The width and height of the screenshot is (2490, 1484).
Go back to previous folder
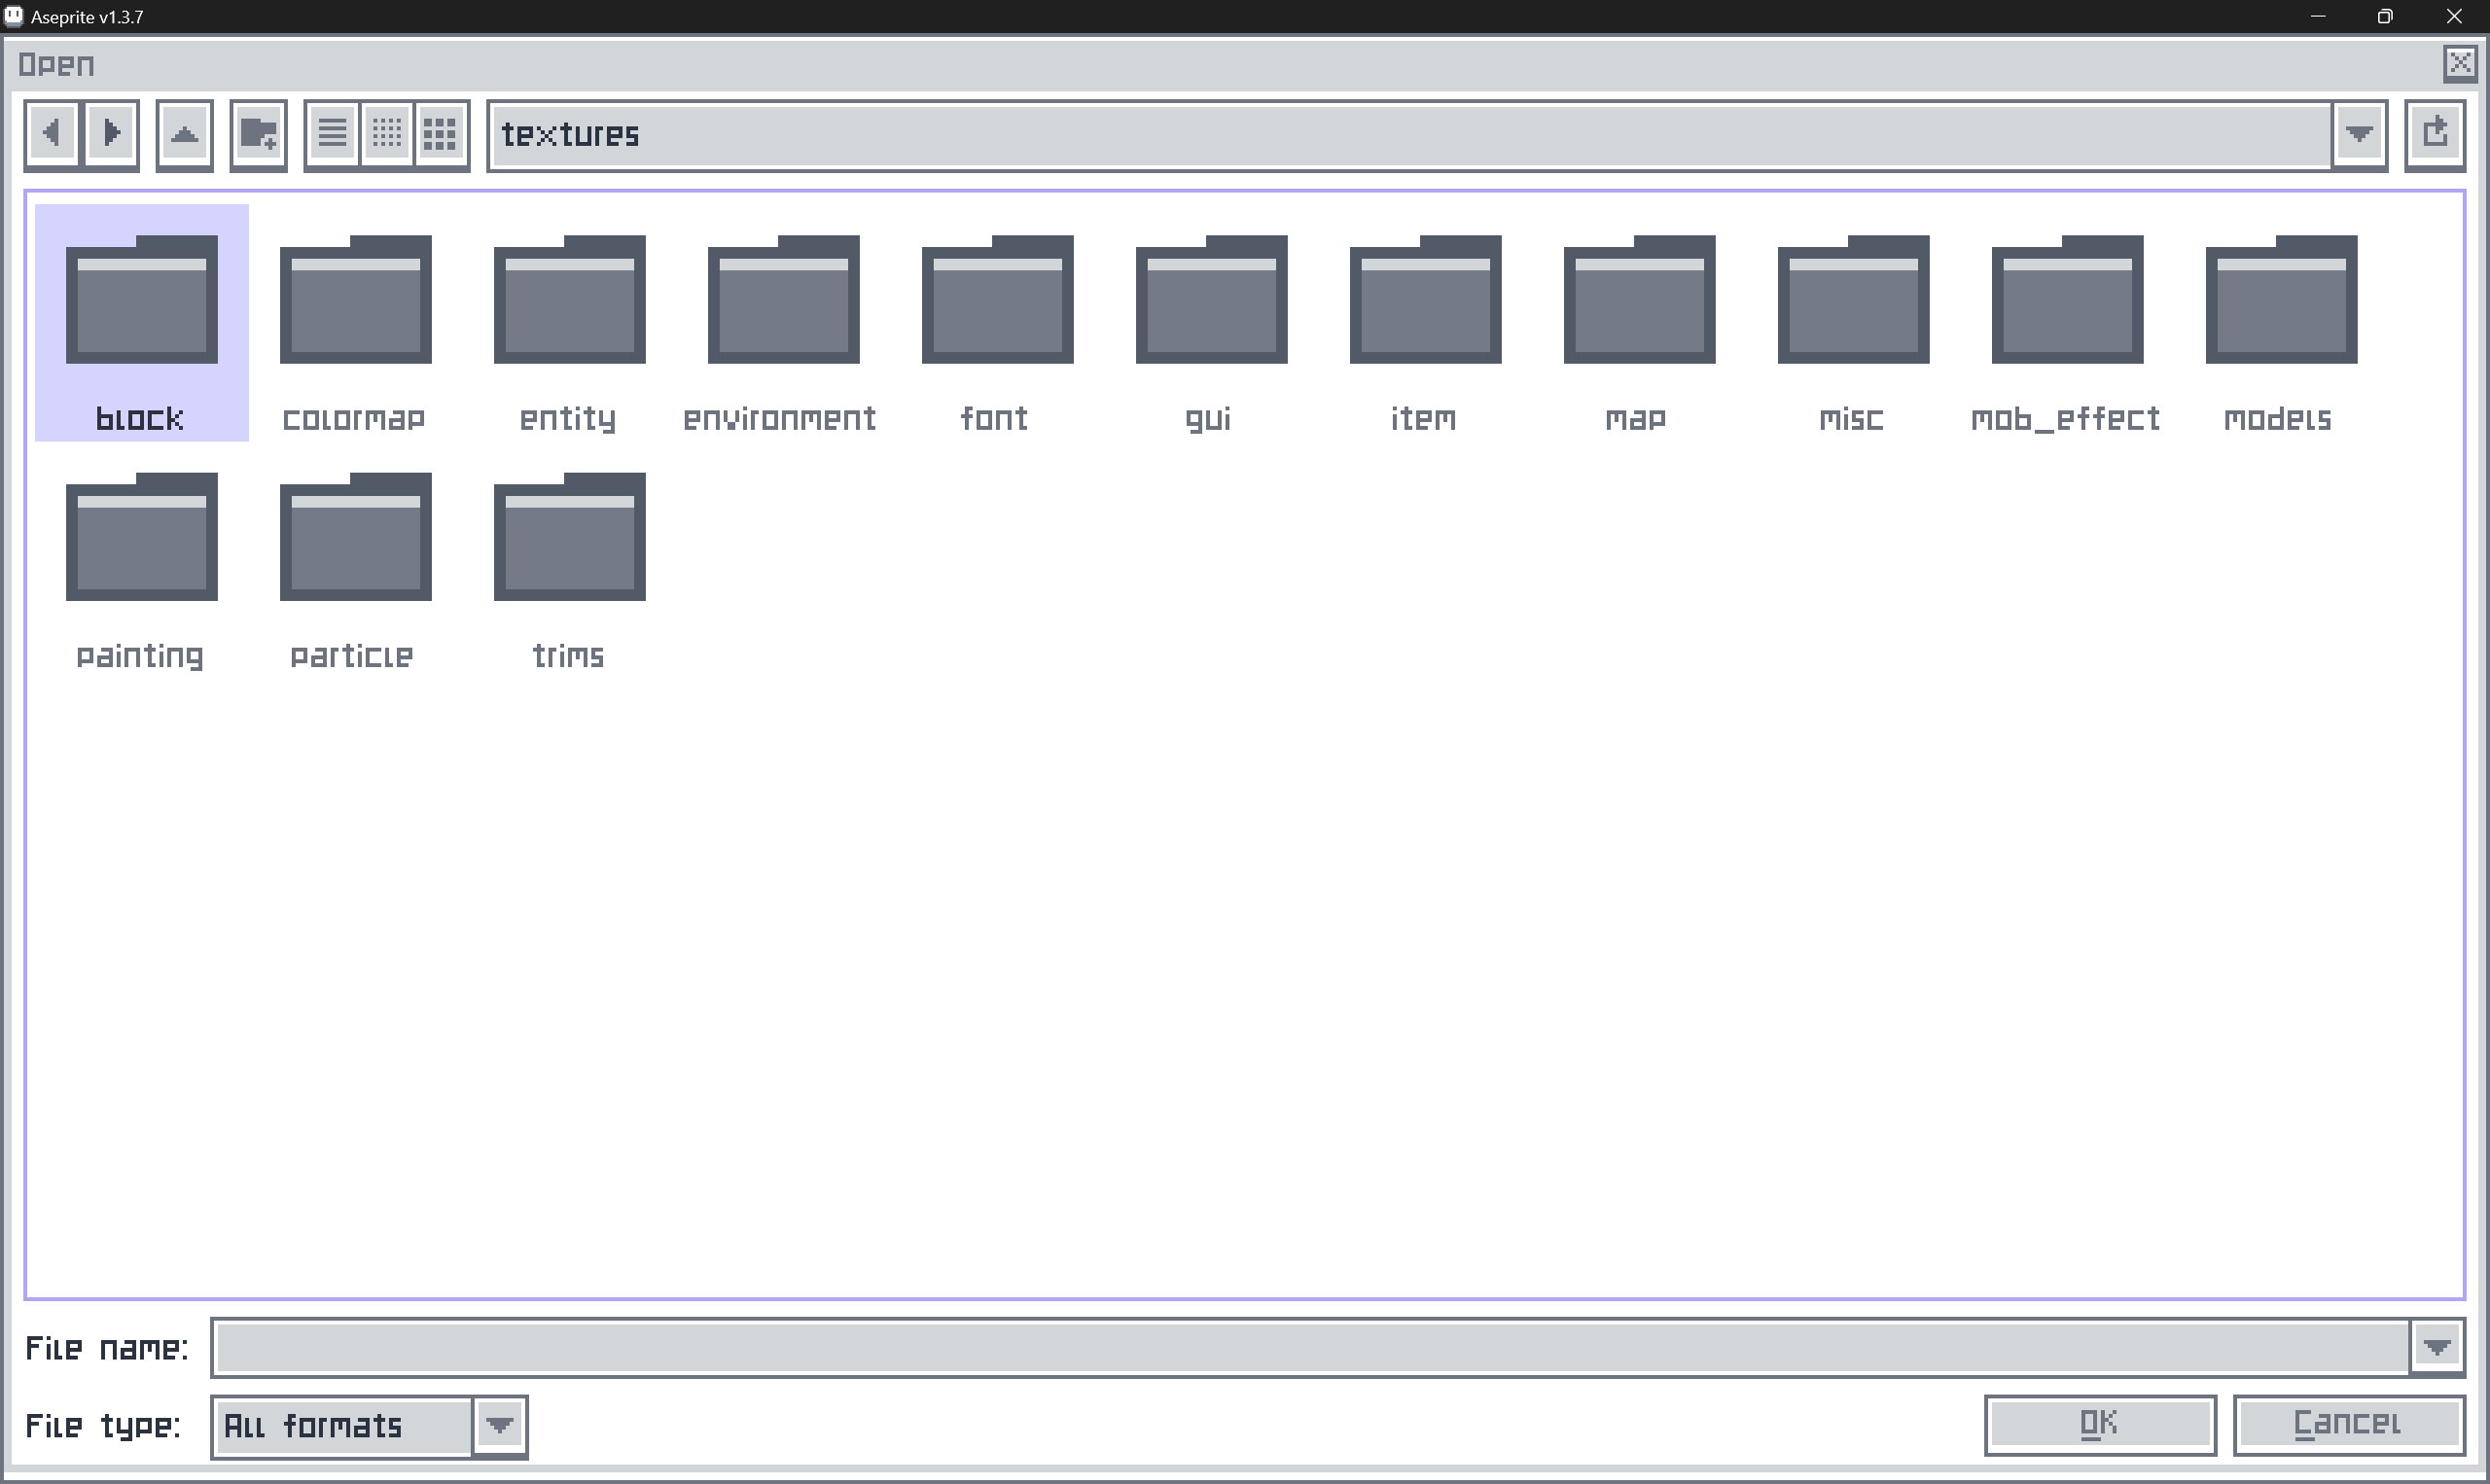click(52, 133)
